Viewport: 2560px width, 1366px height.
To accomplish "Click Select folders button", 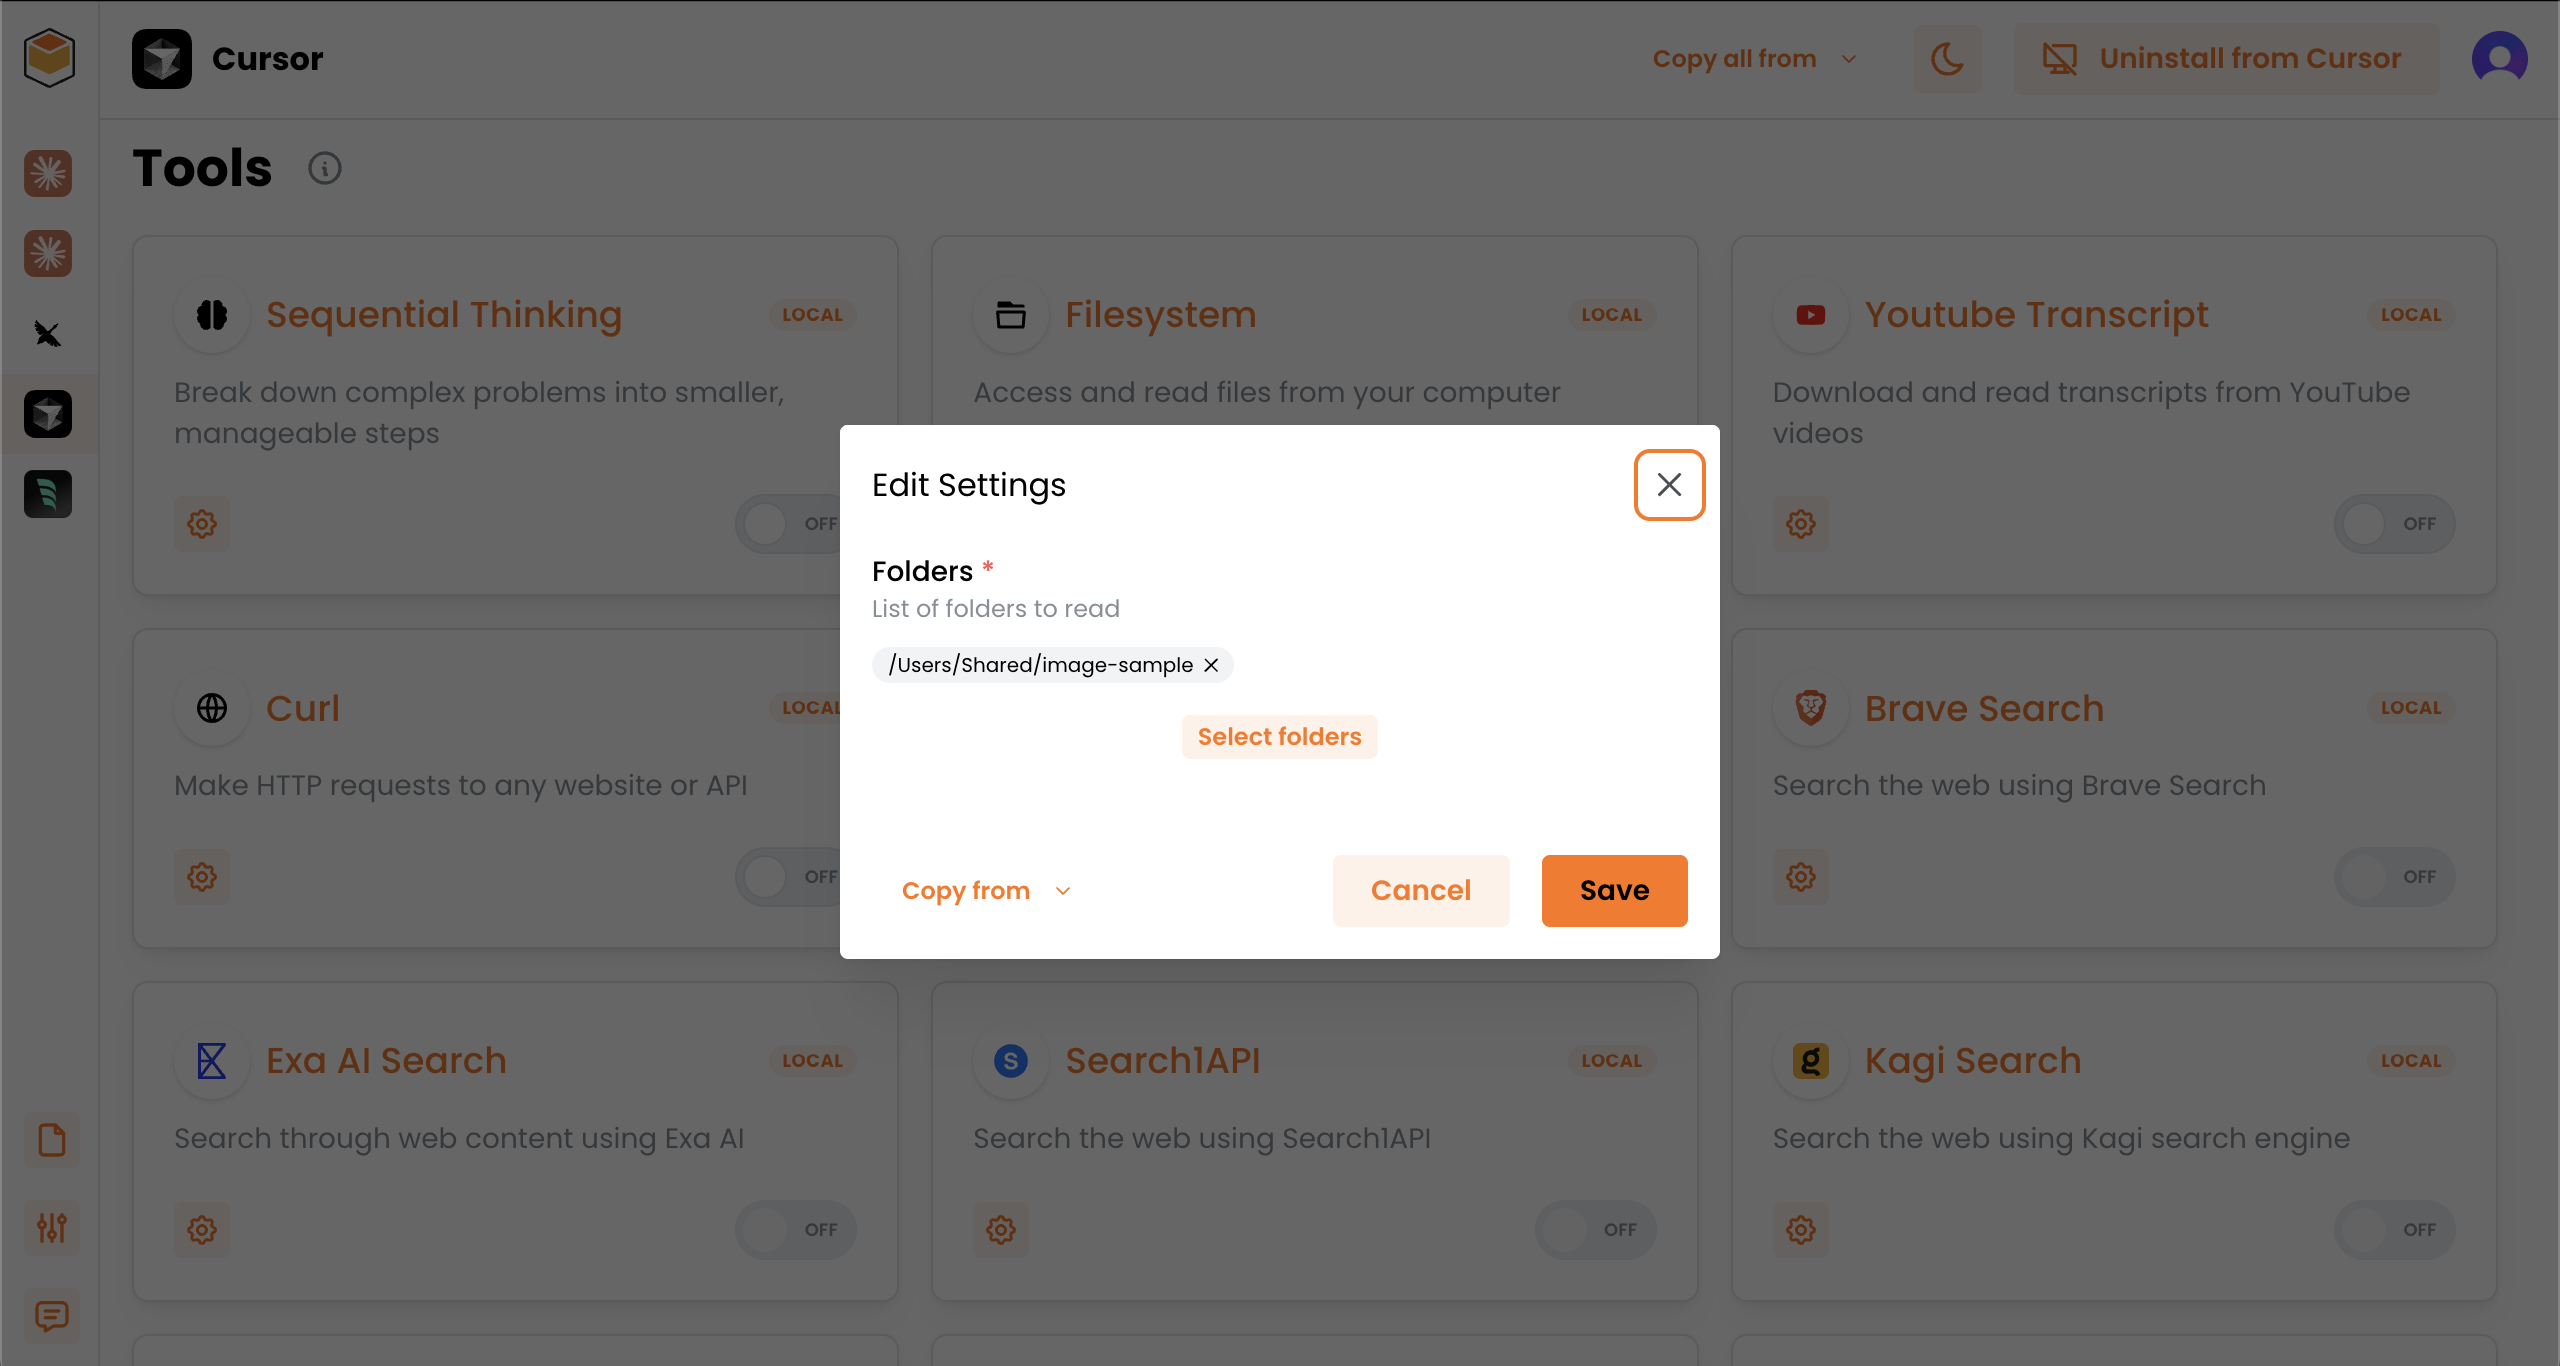I will 1279,737.
